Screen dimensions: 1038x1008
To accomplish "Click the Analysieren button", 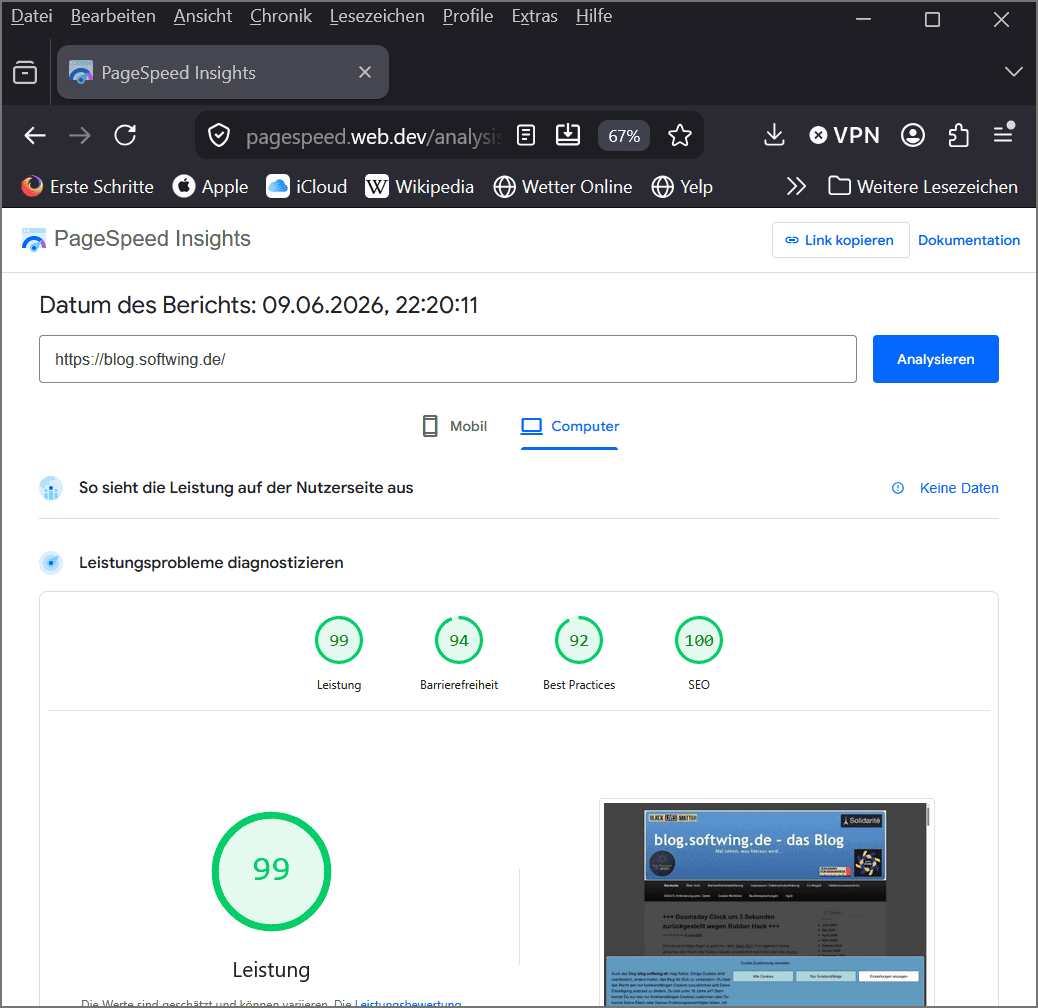I will 935,359.
